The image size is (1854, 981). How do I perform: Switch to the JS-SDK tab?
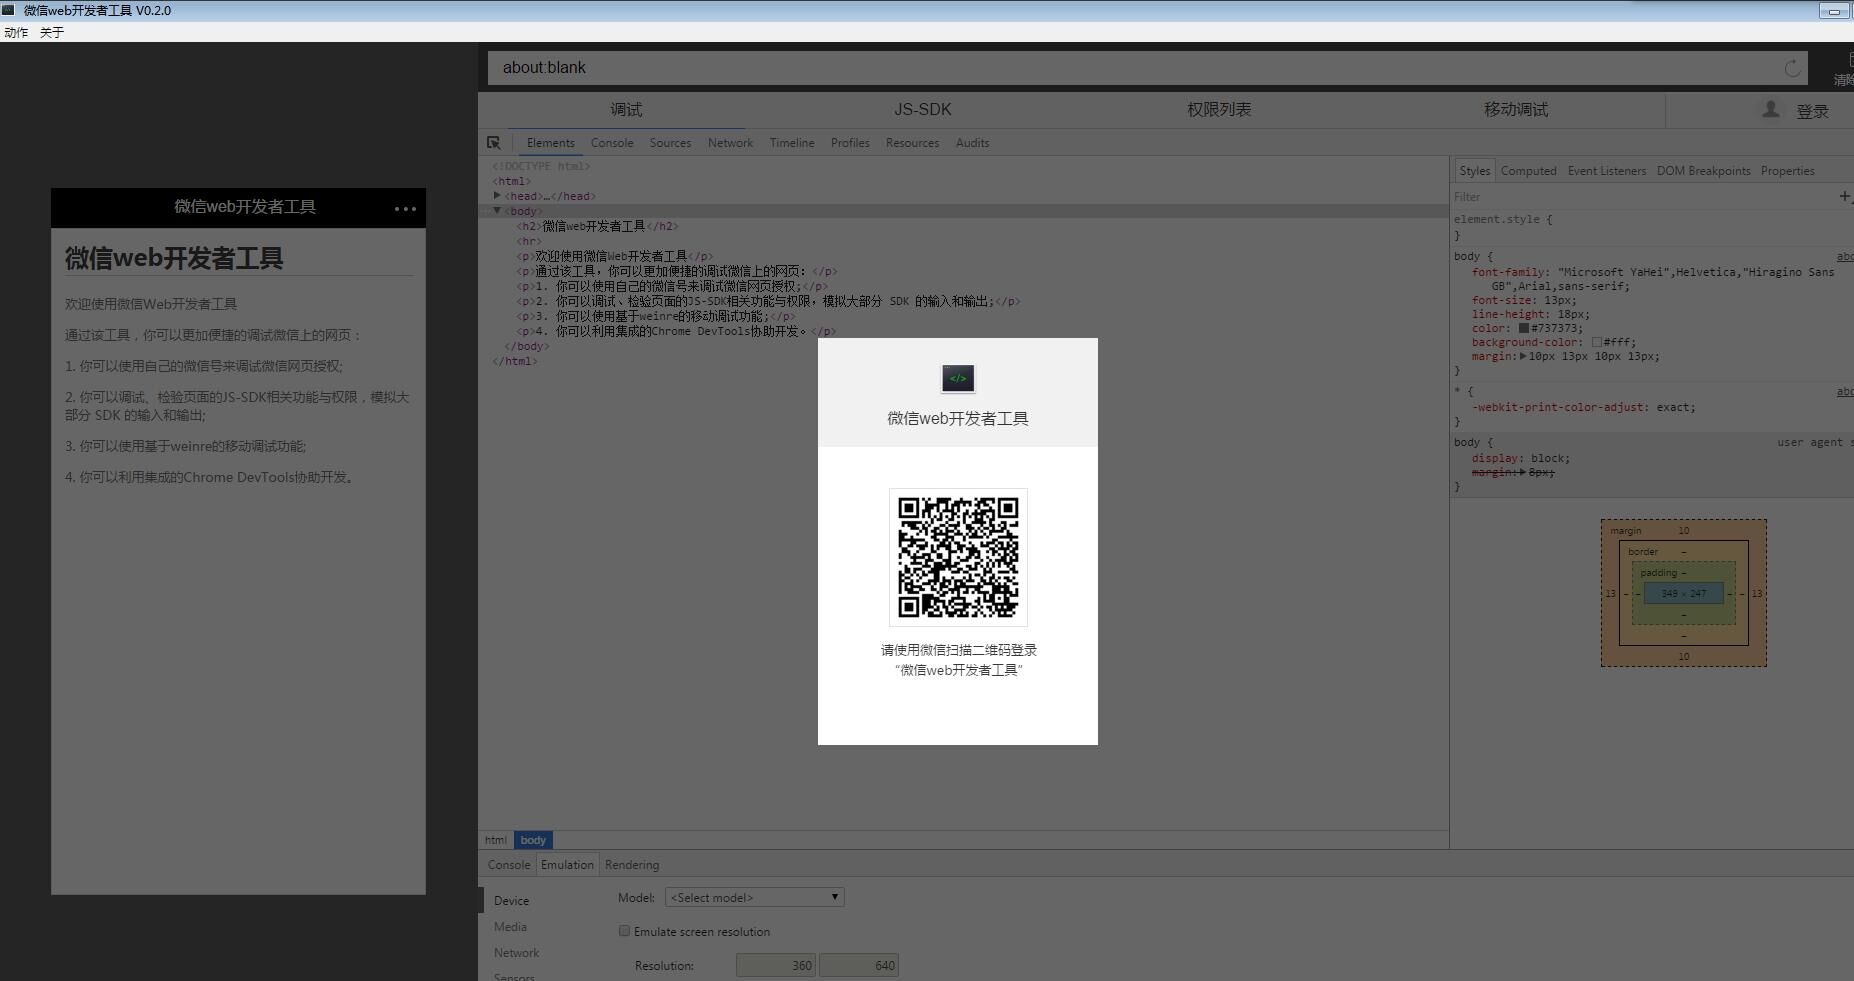[922, 110]
